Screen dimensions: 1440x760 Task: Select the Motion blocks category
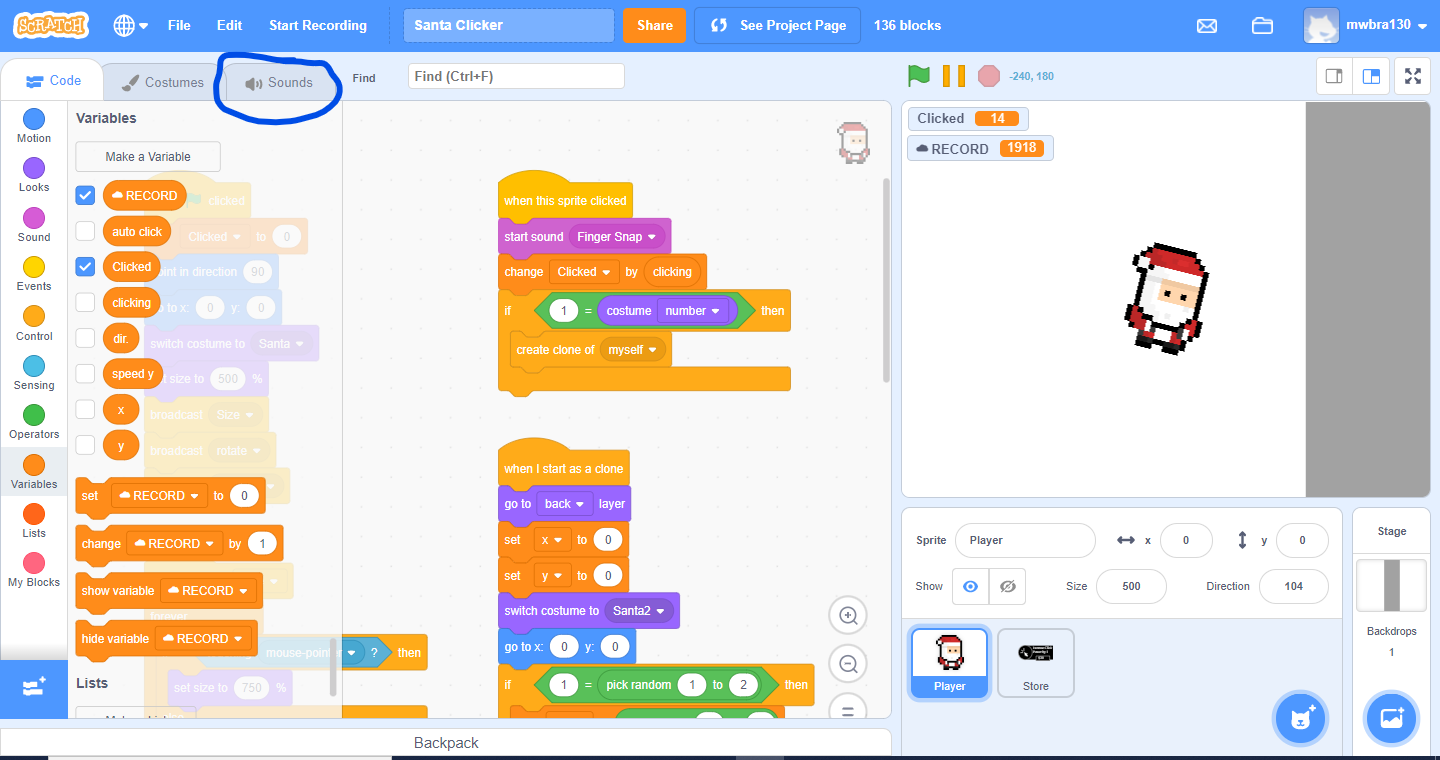(x=34, y=126)
